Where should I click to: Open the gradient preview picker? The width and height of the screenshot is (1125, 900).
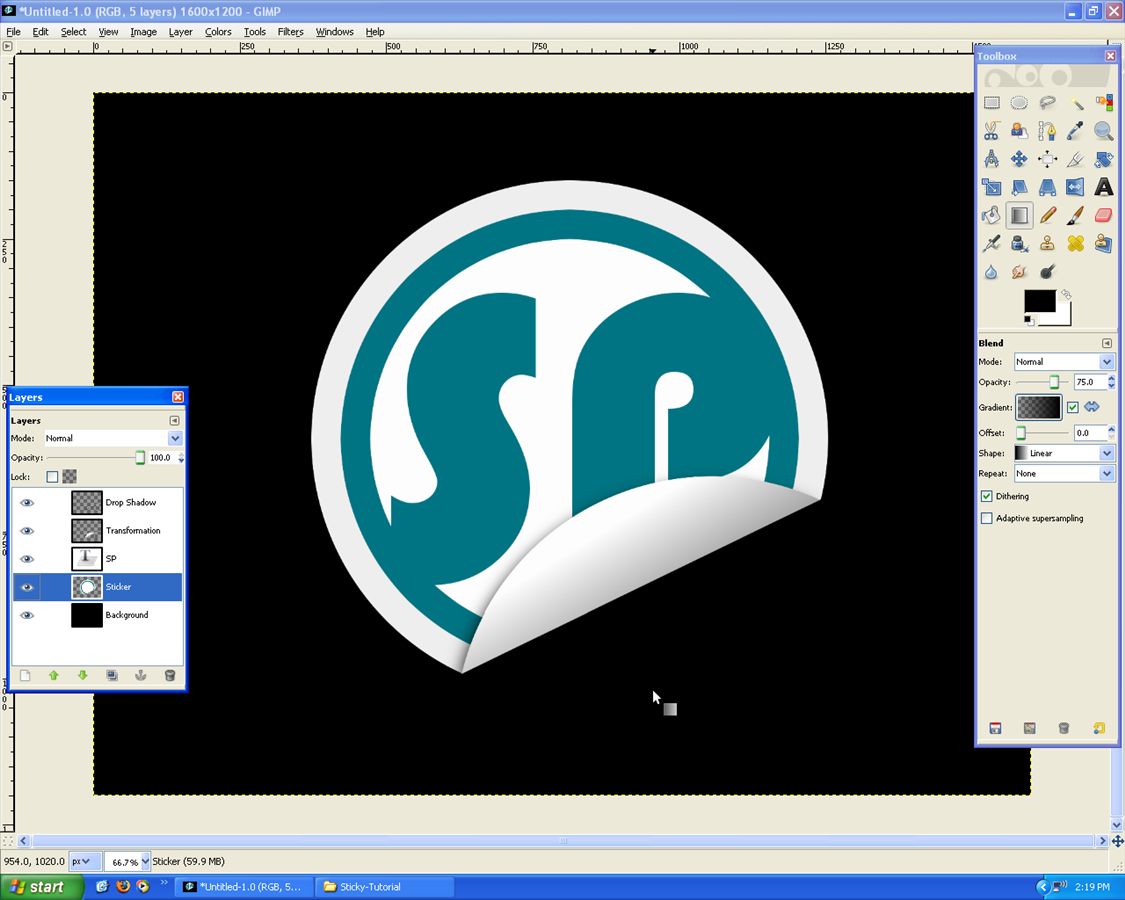click(x=1039, y=407)
